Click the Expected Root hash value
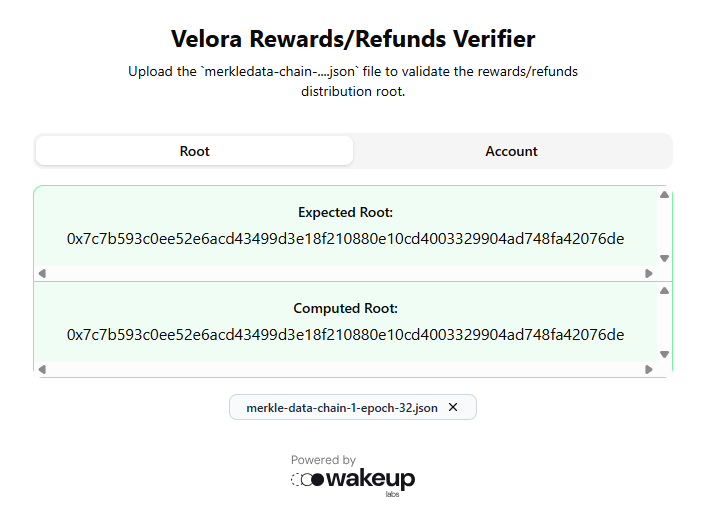Image resolution: width=726 pixels, height=517 pixels. (x=345, y=239)
